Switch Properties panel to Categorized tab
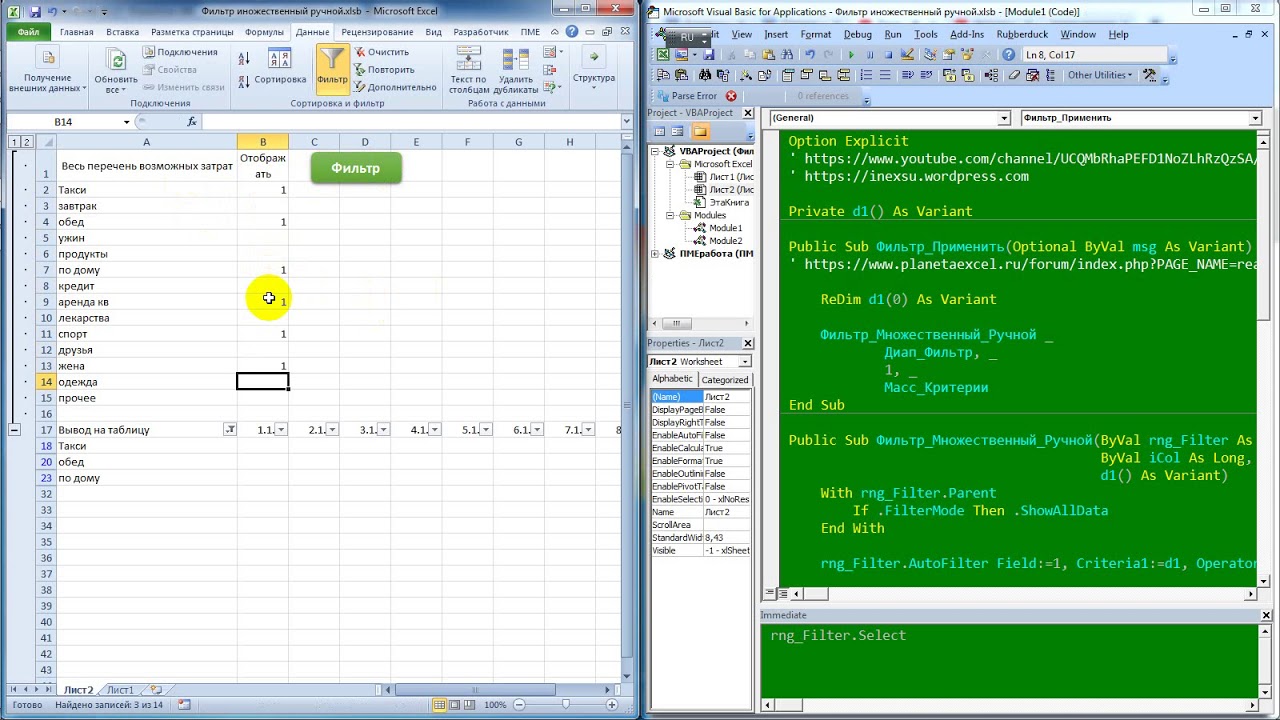The width and height of the screenshot is (1280, 720). pos(725,380)
